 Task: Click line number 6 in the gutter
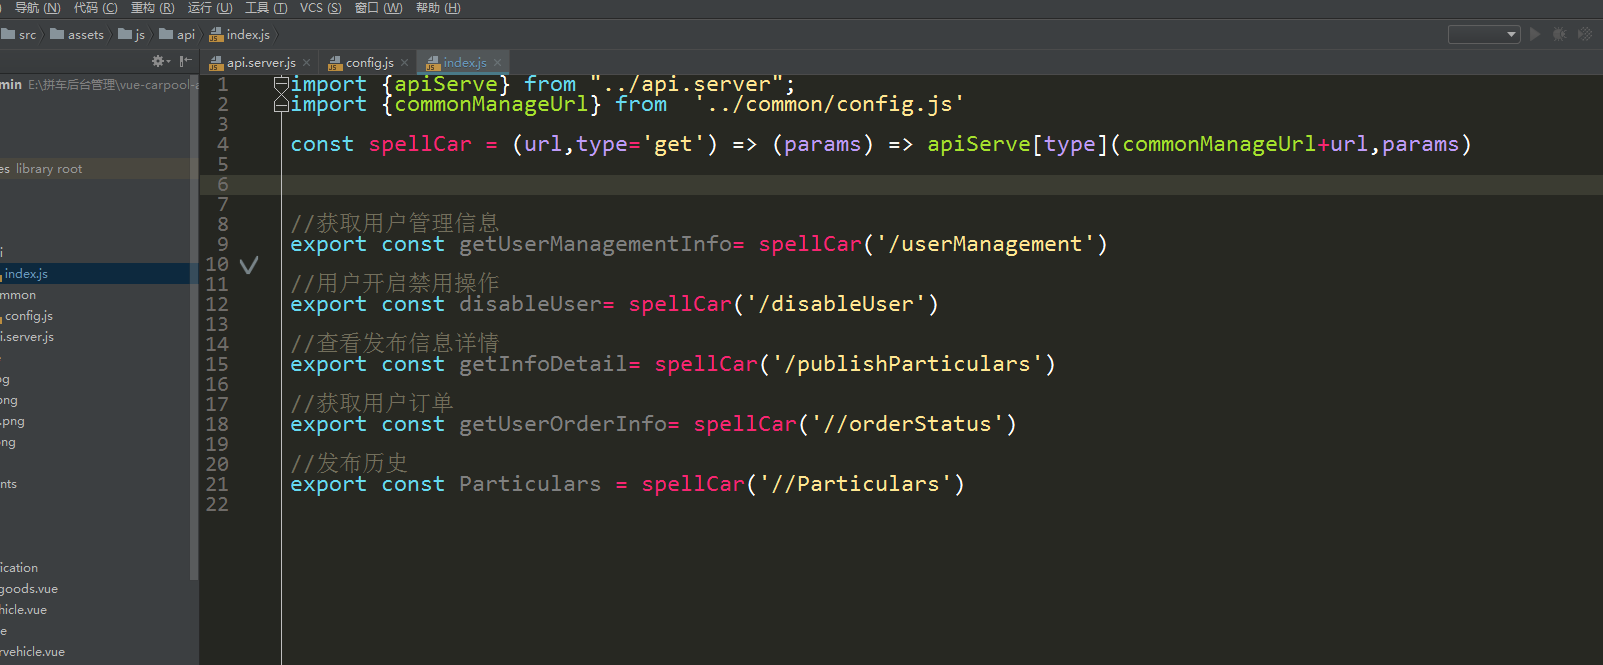223,185
